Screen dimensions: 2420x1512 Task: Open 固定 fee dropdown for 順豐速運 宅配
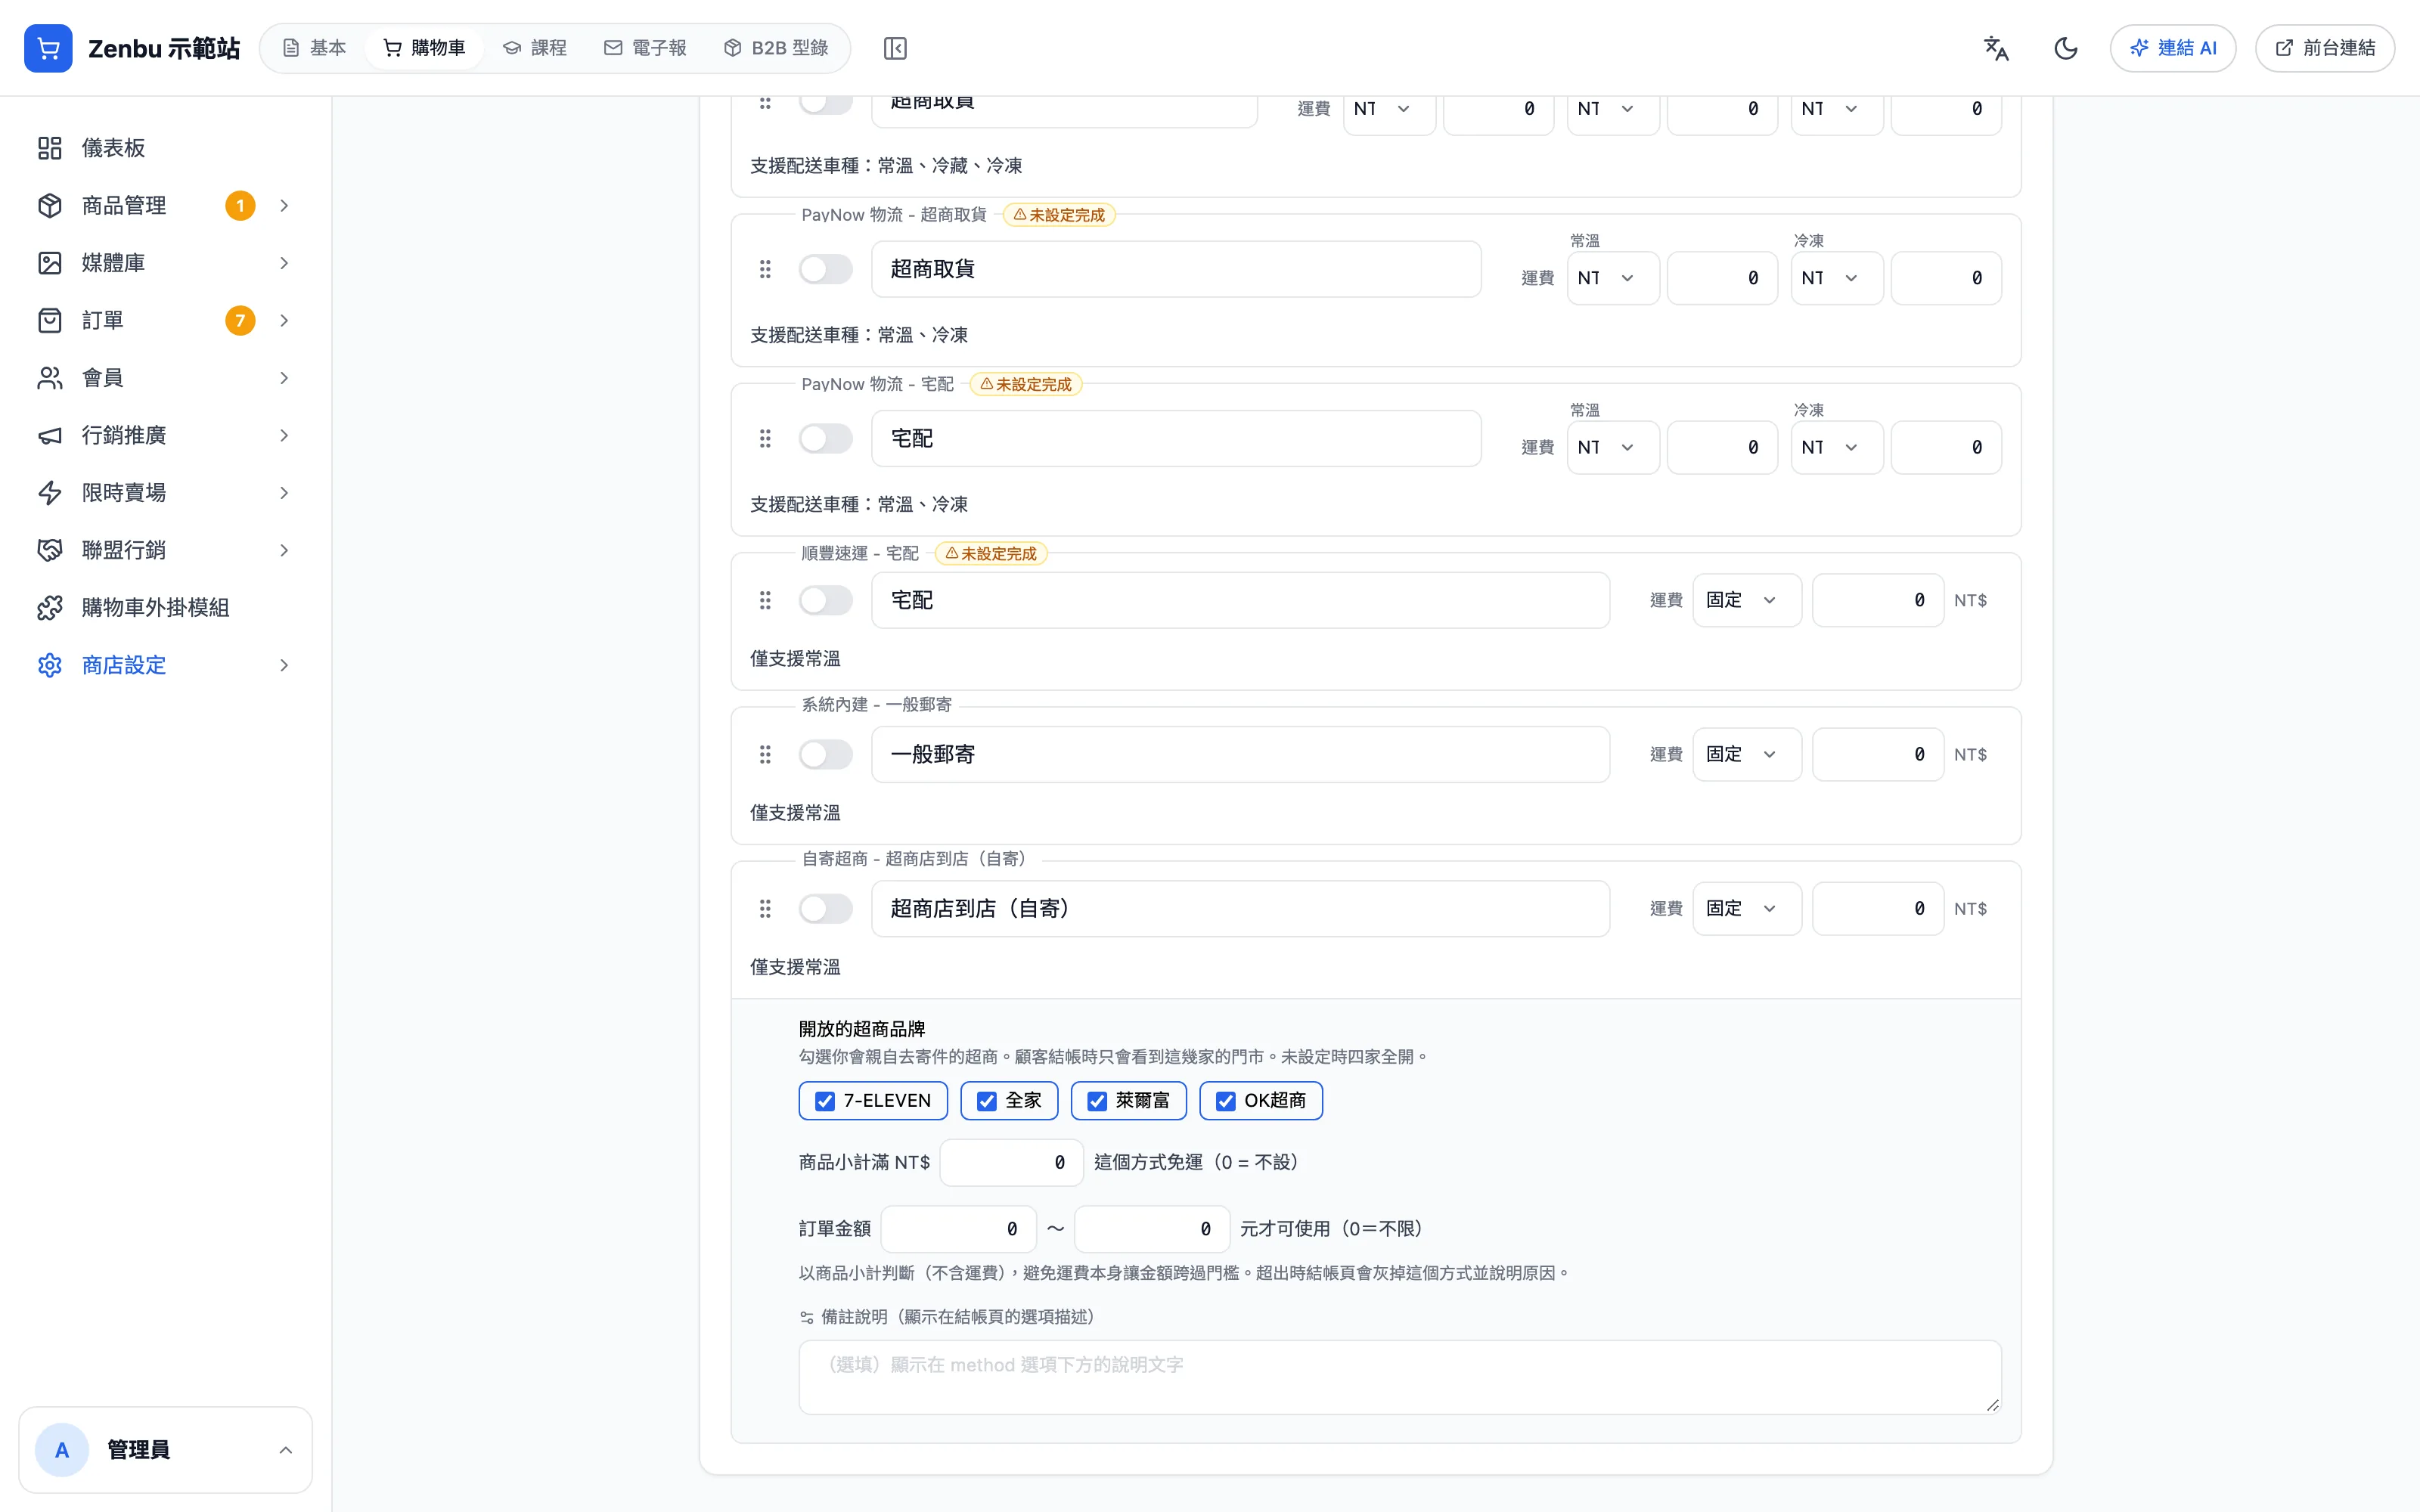1746,600
